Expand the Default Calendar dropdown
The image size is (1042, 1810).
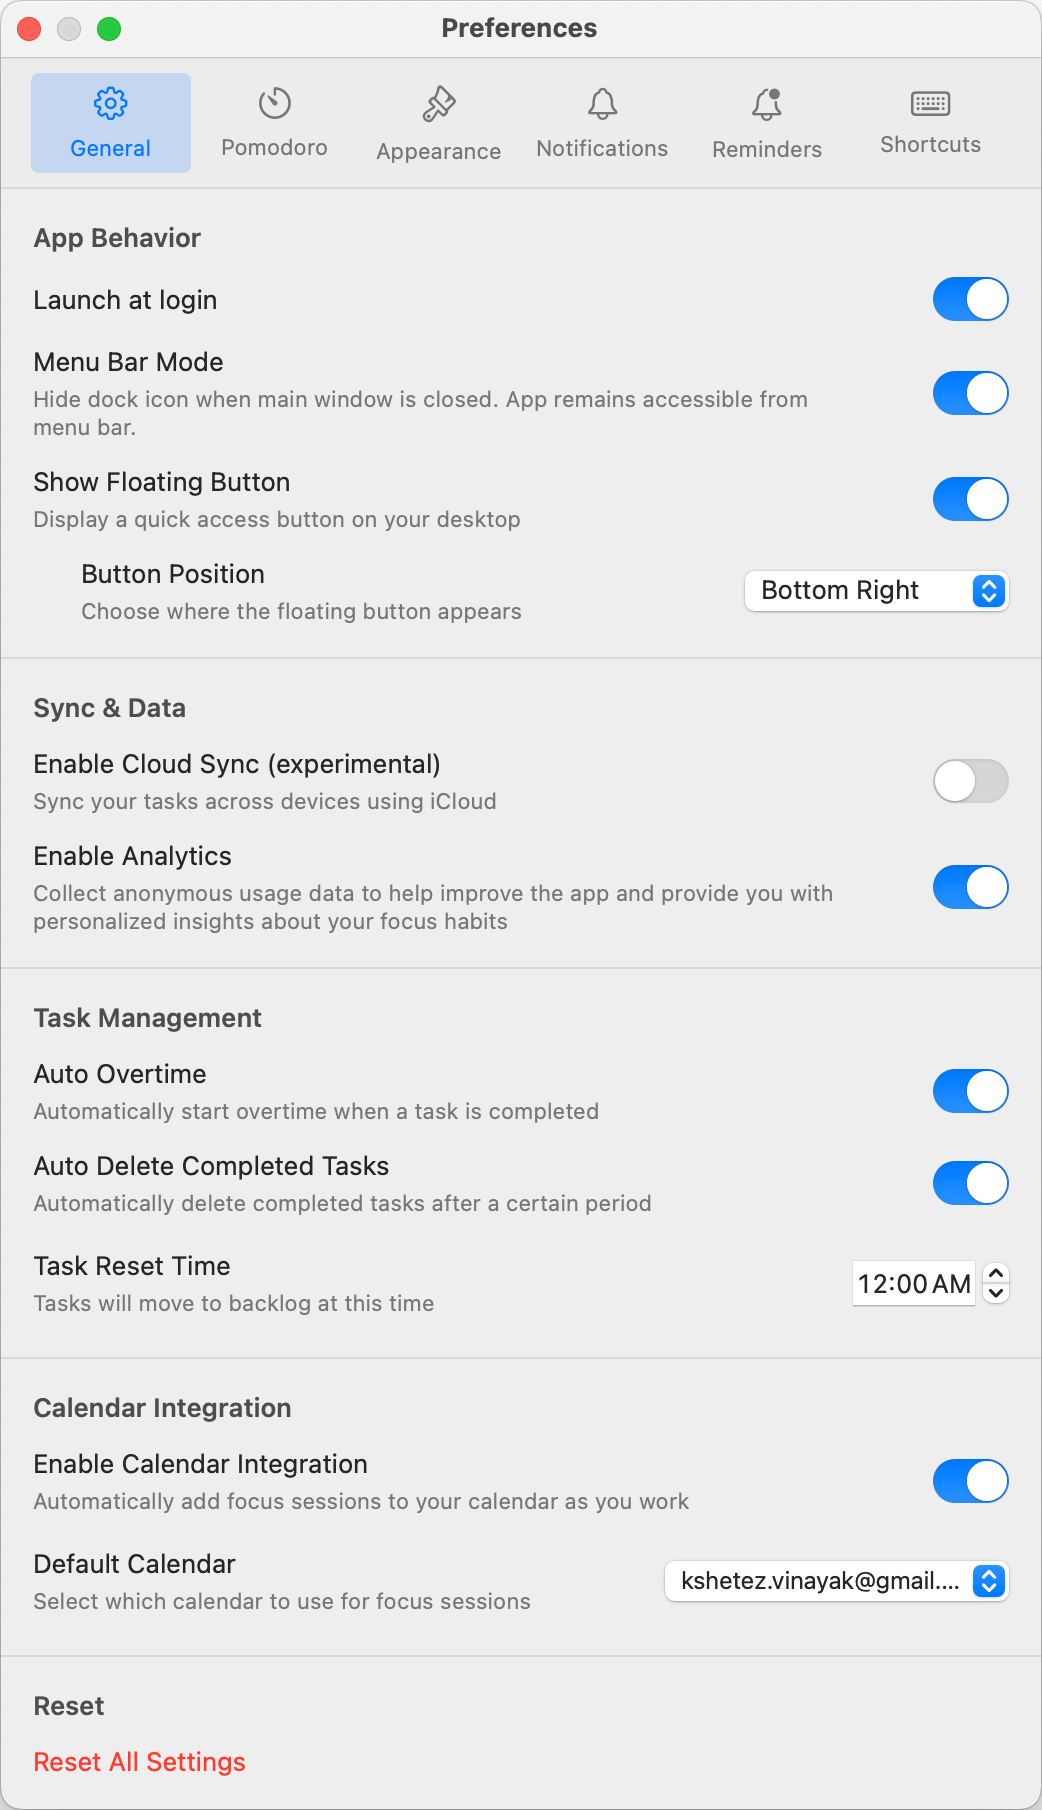836,1581
